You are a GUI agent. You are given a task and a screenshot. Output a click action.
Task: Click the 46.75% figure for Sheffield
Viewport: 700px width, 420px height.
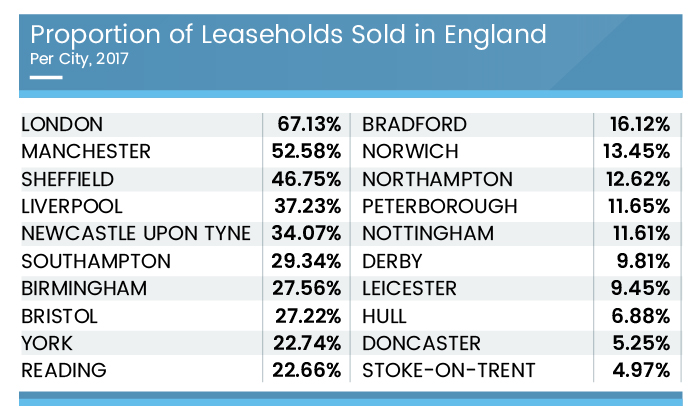tap(307, 180)
